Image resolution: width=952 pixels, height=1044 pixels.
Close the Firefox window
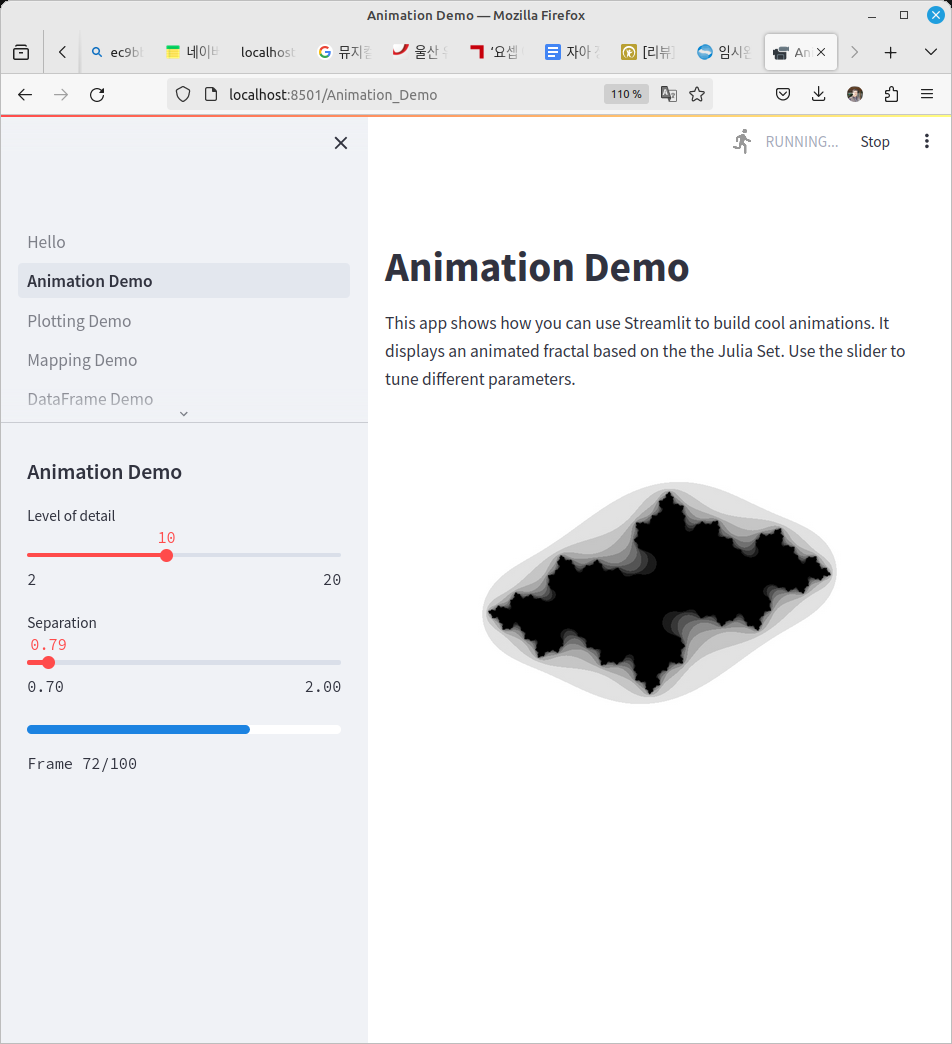click(936, 15)
